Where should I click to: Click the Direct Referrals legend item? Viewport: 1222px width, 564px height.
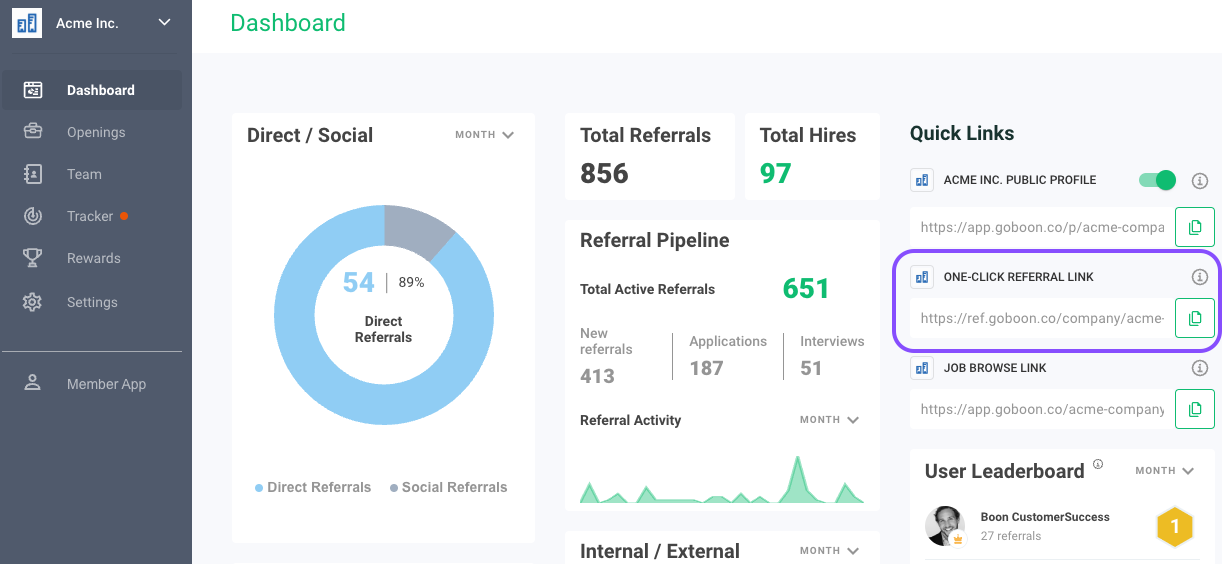tap(312, 487)
